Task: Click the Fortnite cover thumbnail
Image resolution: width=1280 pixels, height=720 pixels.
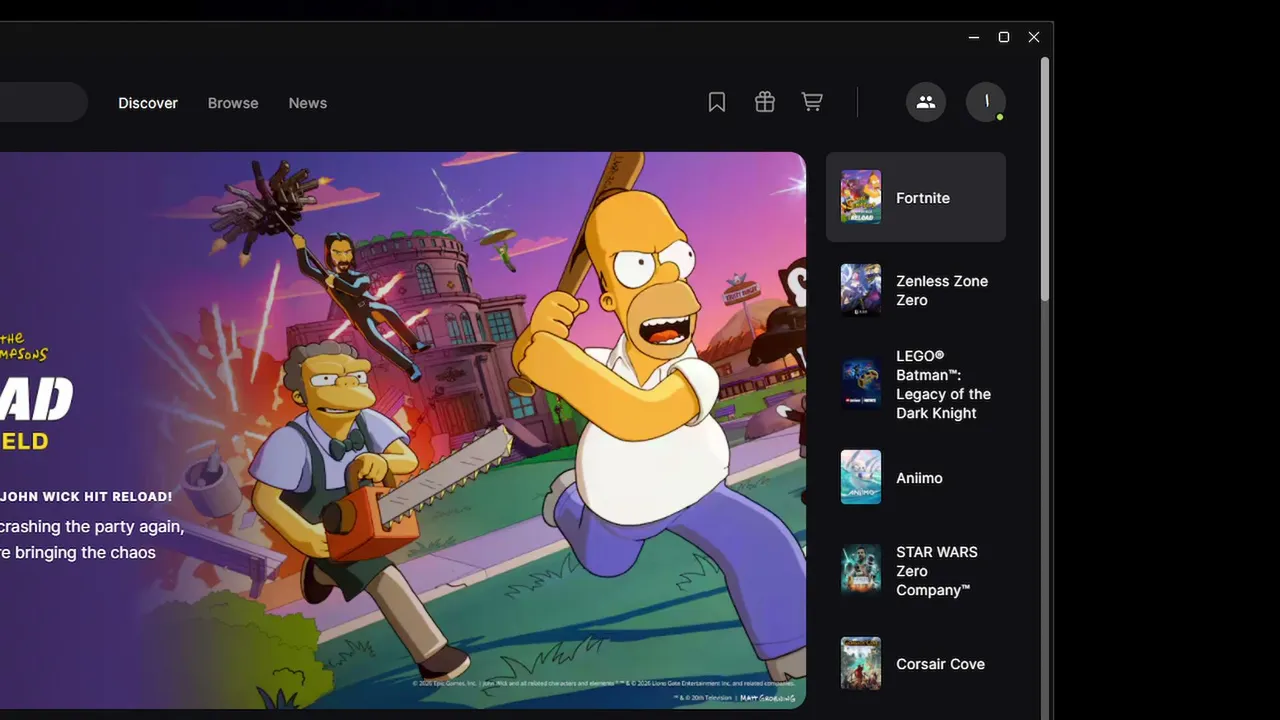Action: (861, 197)
